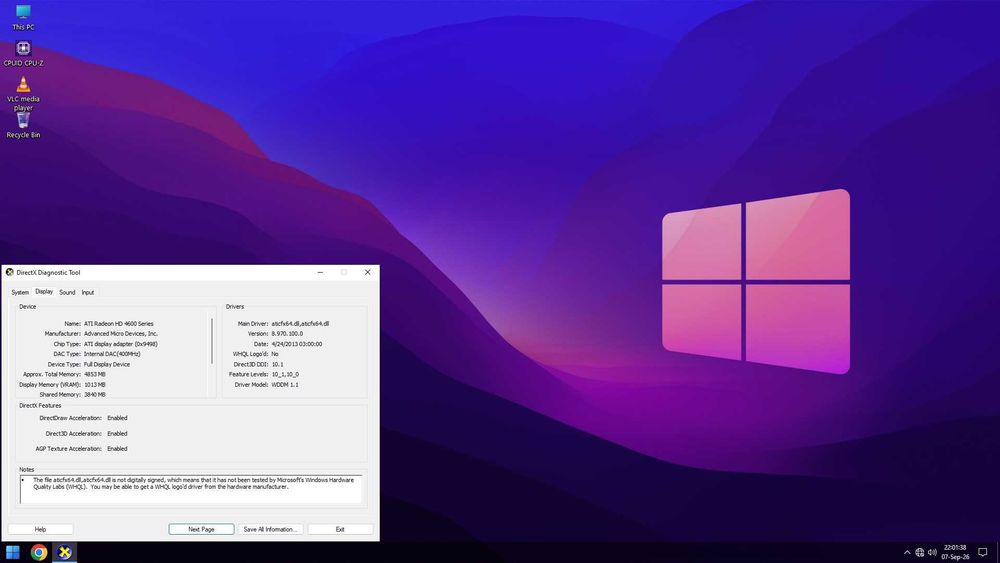1000x563 pixels.
Task: Open This PC desktop icon
Action: [x=23, y=17]
